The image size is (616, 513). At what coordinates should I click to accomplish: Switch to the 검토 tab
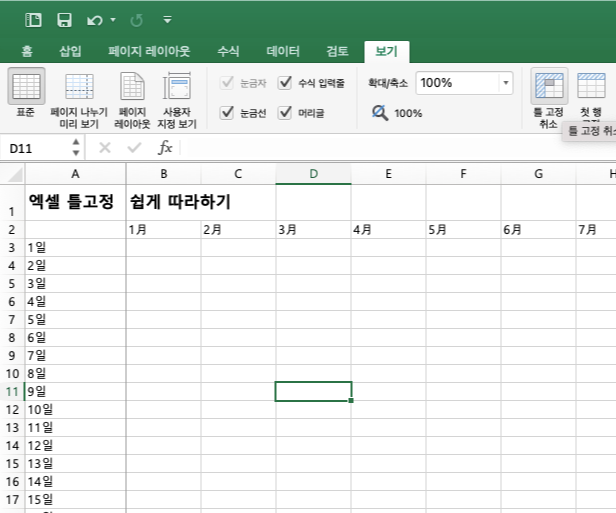337,51
